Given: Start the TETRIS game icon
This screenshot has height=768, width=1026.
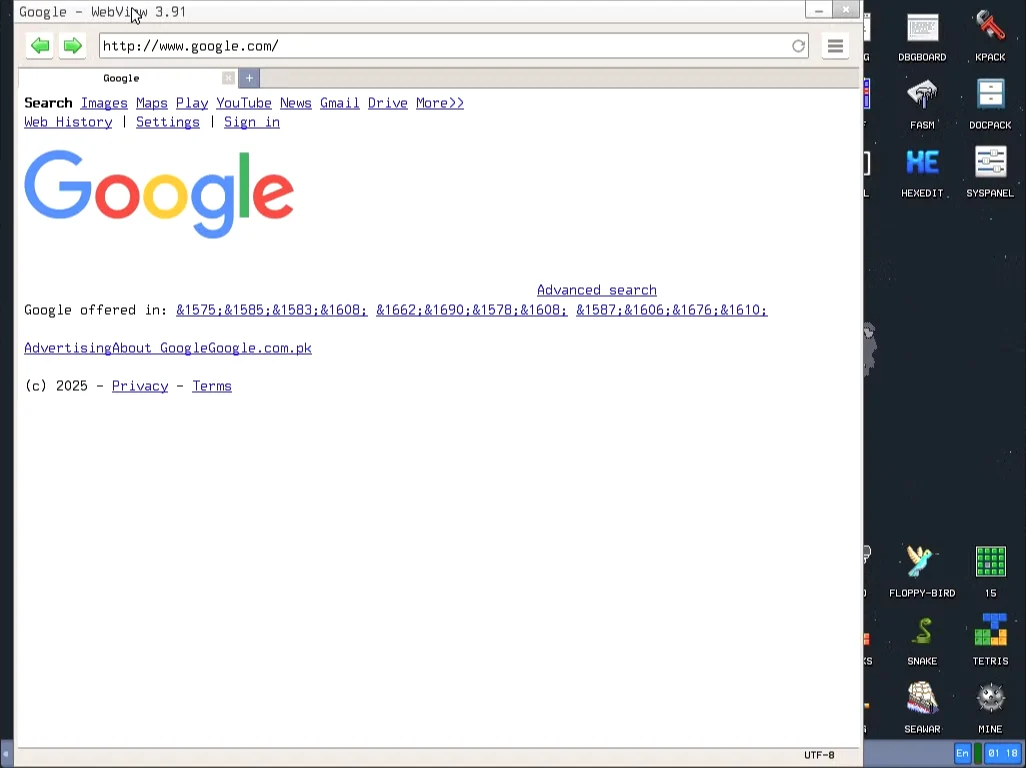Looking at the screenshot, I should point(990,641).
